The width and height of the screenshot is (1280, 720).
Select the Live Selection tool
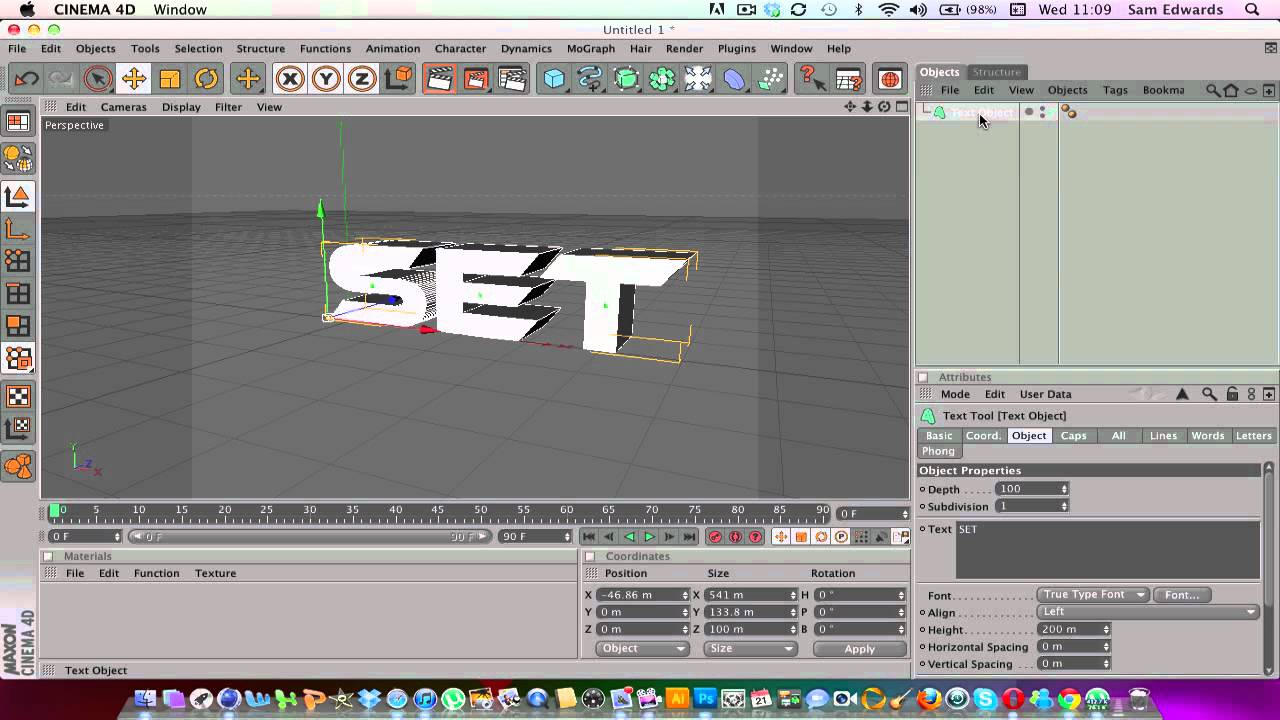(x=97, y=78)
